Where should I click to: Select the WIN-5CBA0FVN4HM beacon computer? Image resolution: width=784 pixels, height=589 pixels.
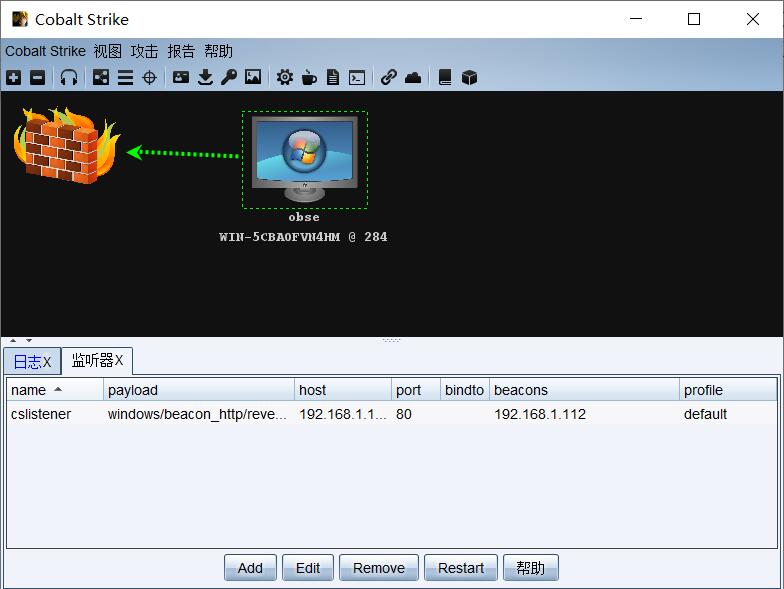coord(304,158)
